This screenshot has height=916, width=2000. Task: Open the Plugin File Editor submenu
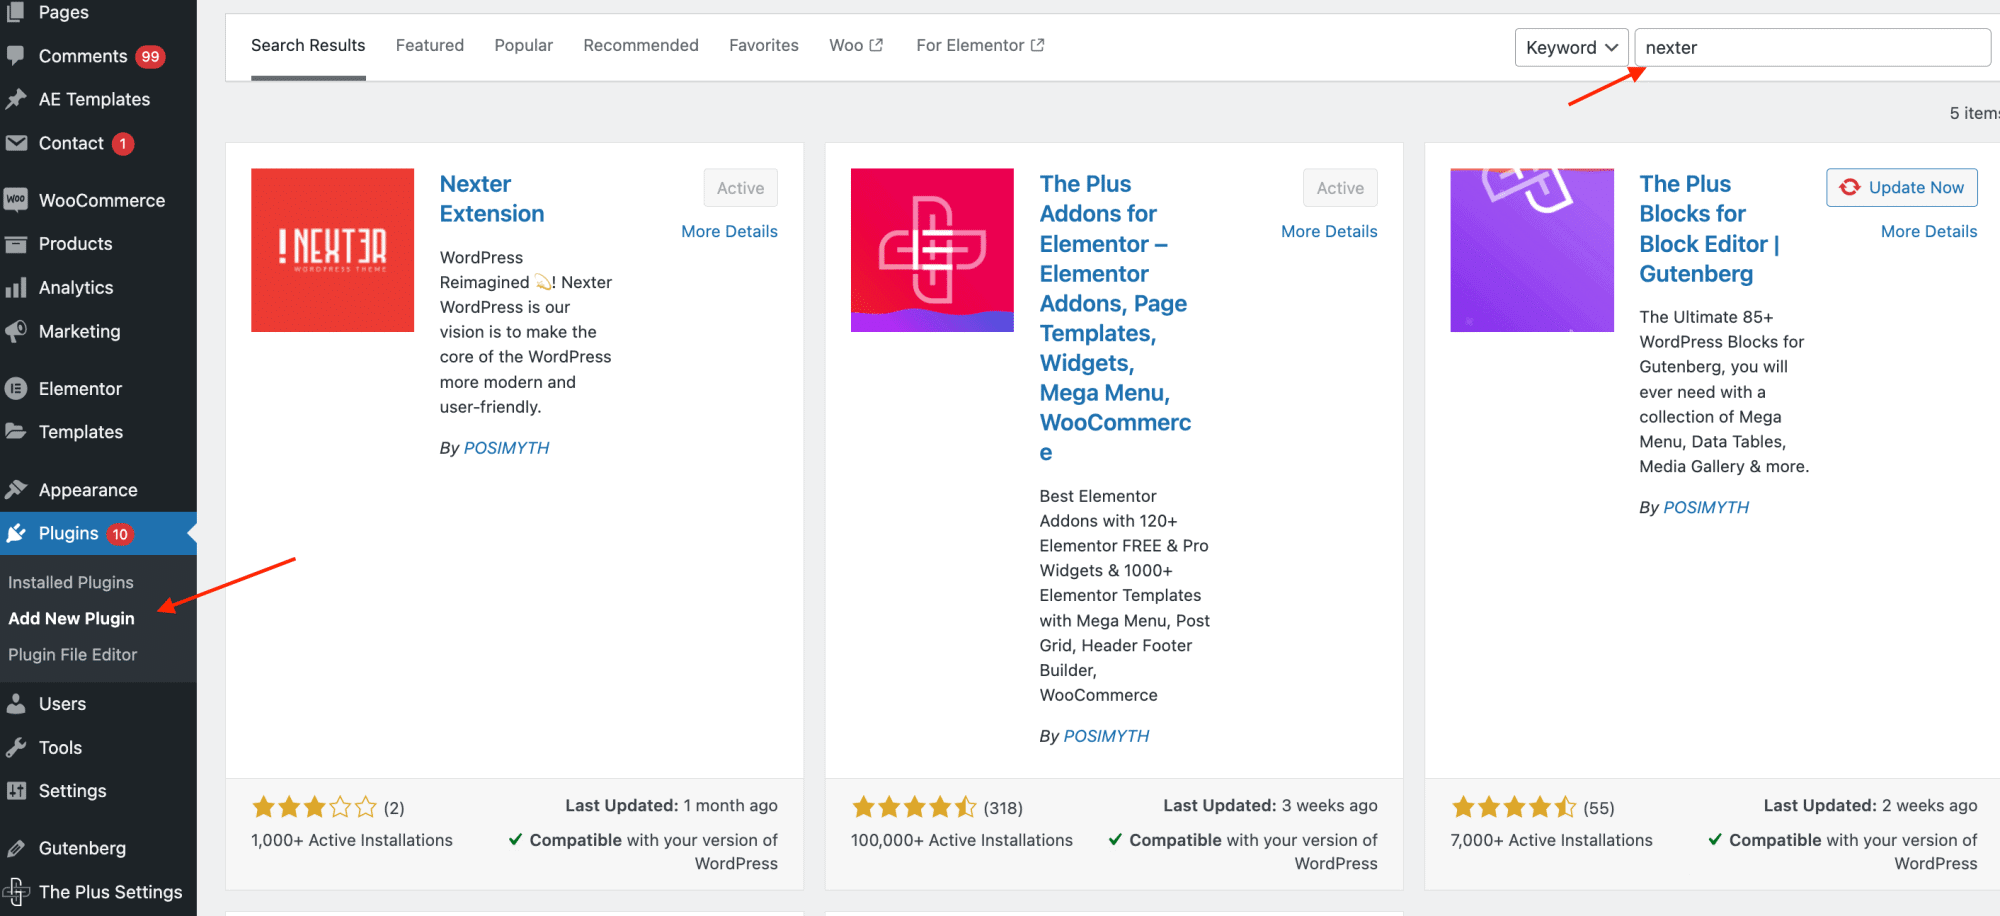(x=73, y=654)
